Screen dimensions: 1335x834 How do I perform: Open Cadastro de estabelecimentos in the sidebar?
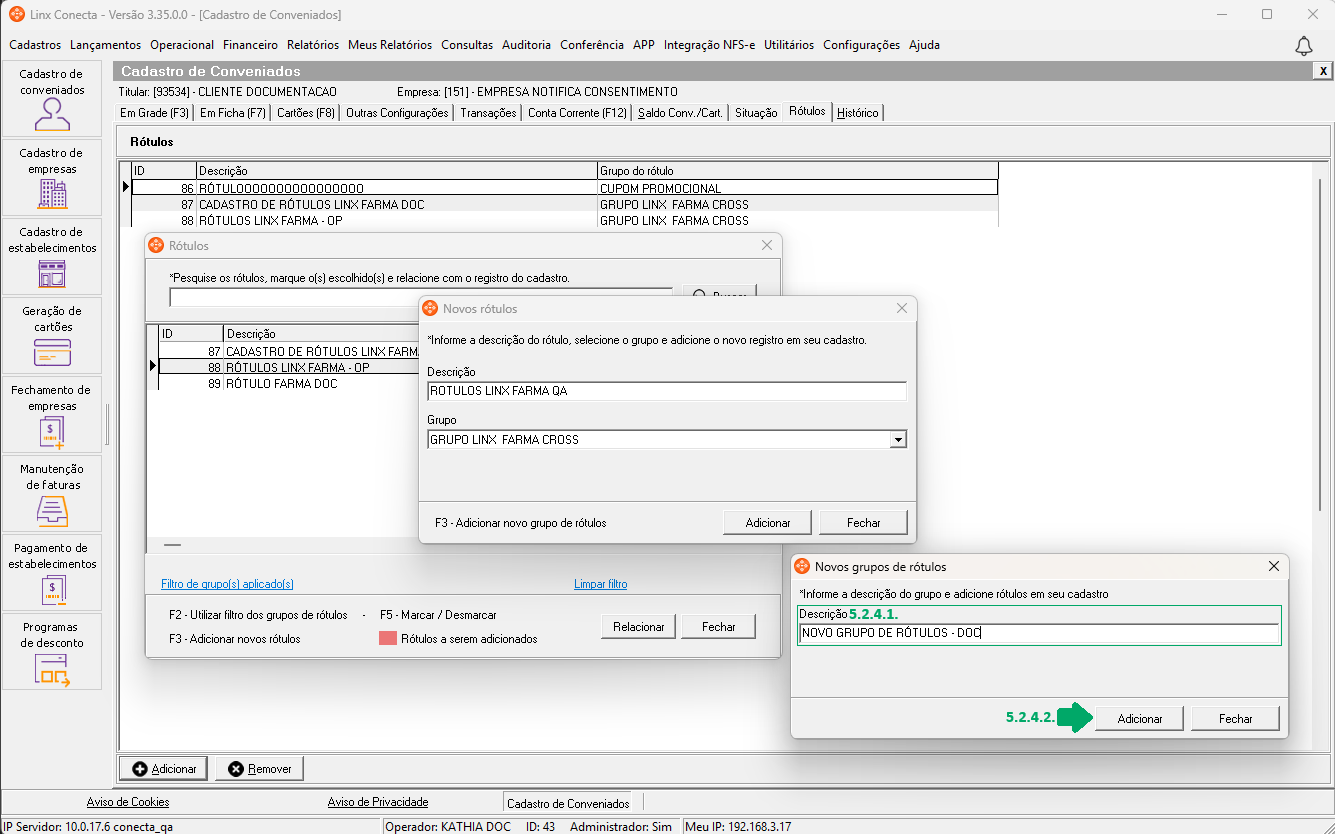click(52, 256)
